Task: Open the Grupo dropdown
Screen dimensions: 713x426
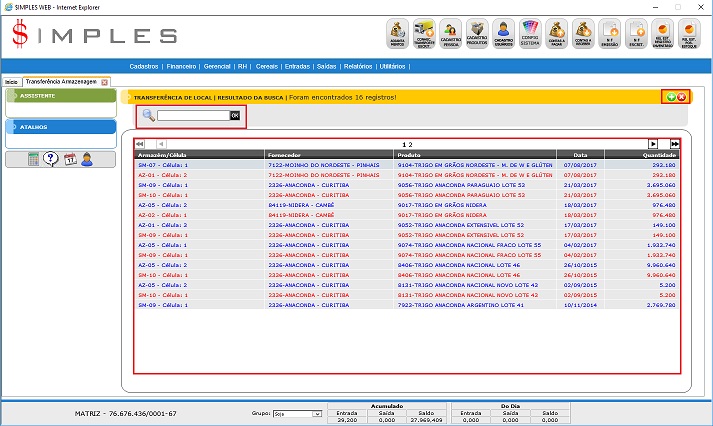Action: (x=297, y=413)
